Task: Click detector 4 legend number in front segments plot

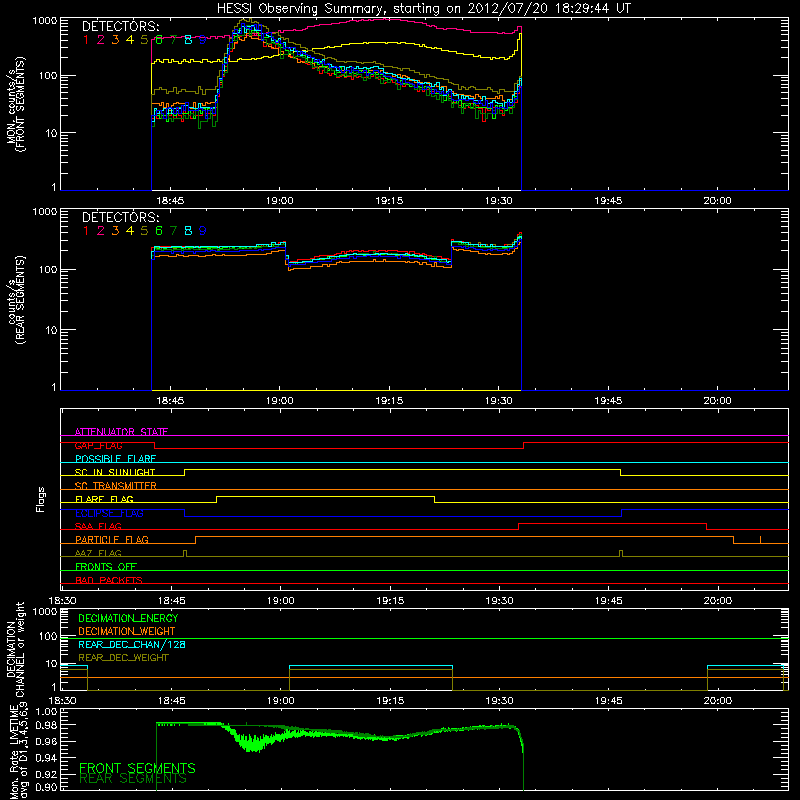Action: 130,40
